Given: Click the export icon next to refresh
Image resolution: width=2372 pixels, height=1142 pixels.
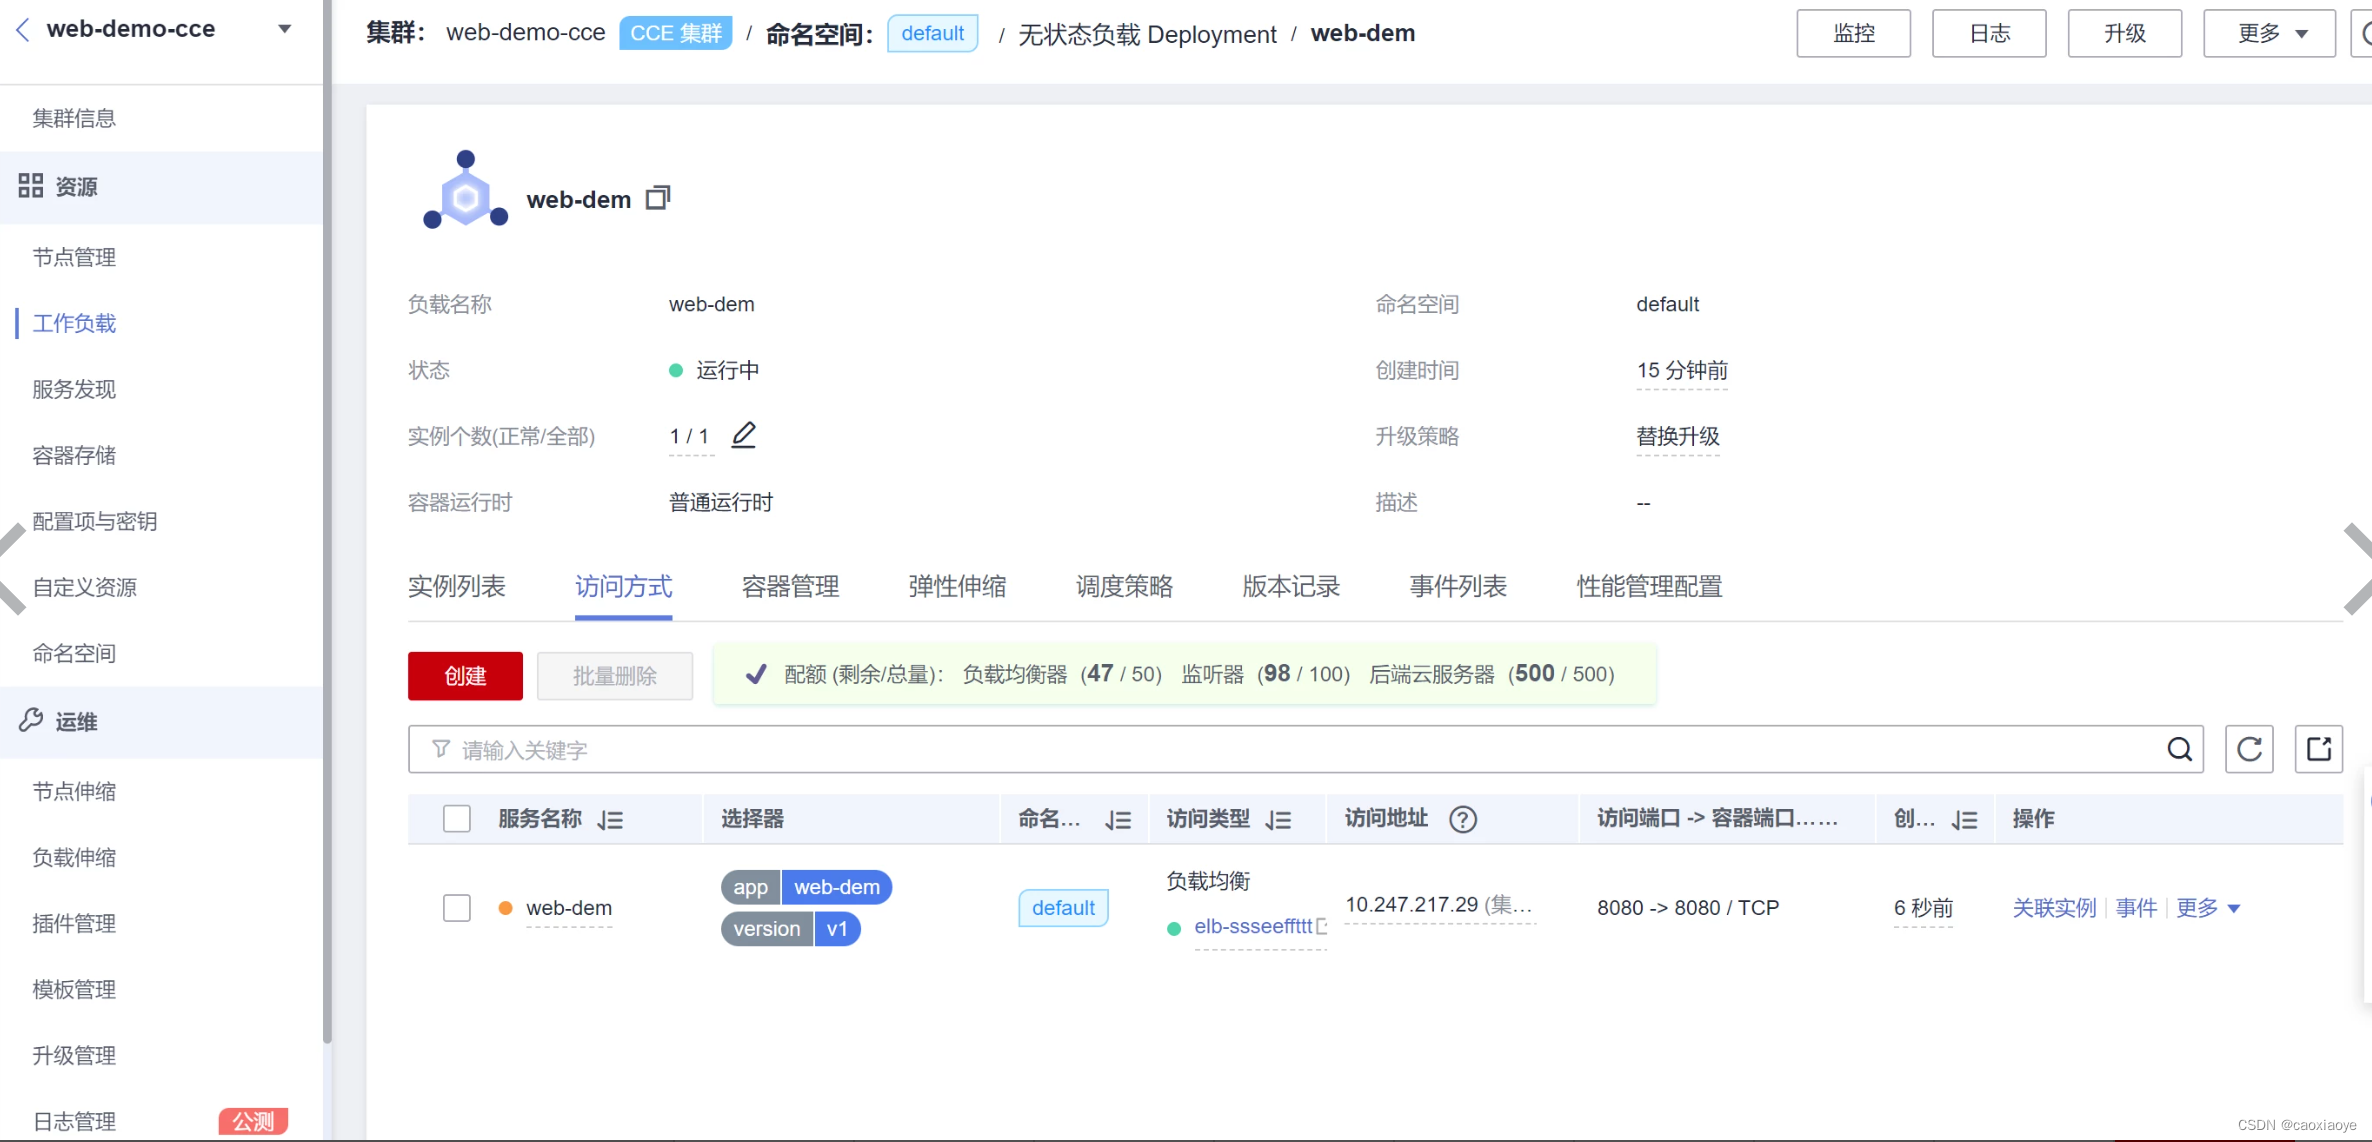Looking at the screenshot, I should [2318, 749].
